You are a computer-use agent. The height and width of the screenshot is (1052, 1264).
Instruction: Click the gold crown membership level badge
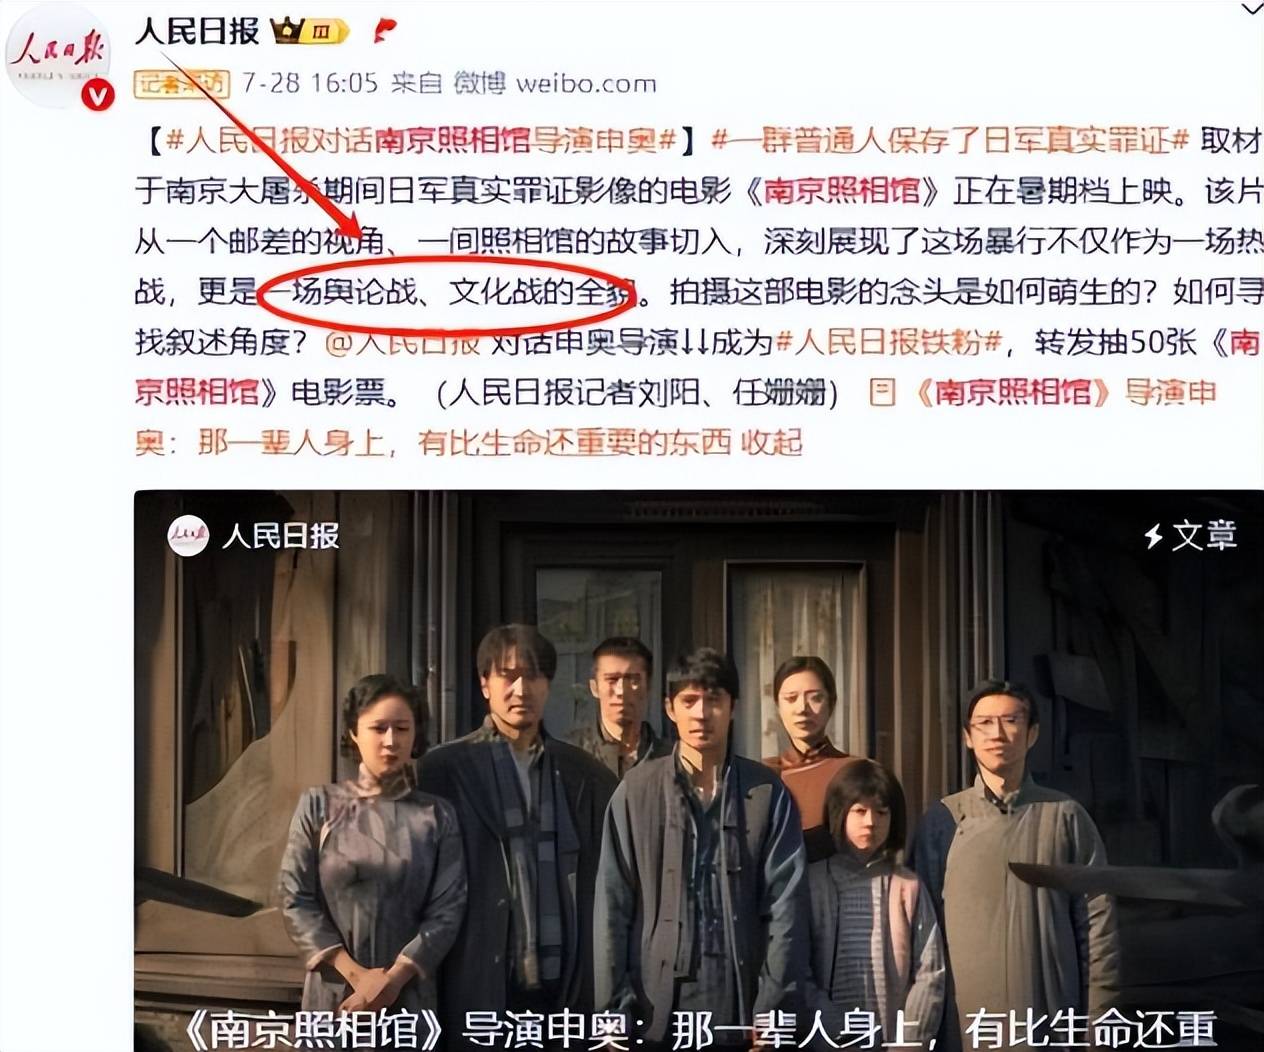tap(310, 32)
